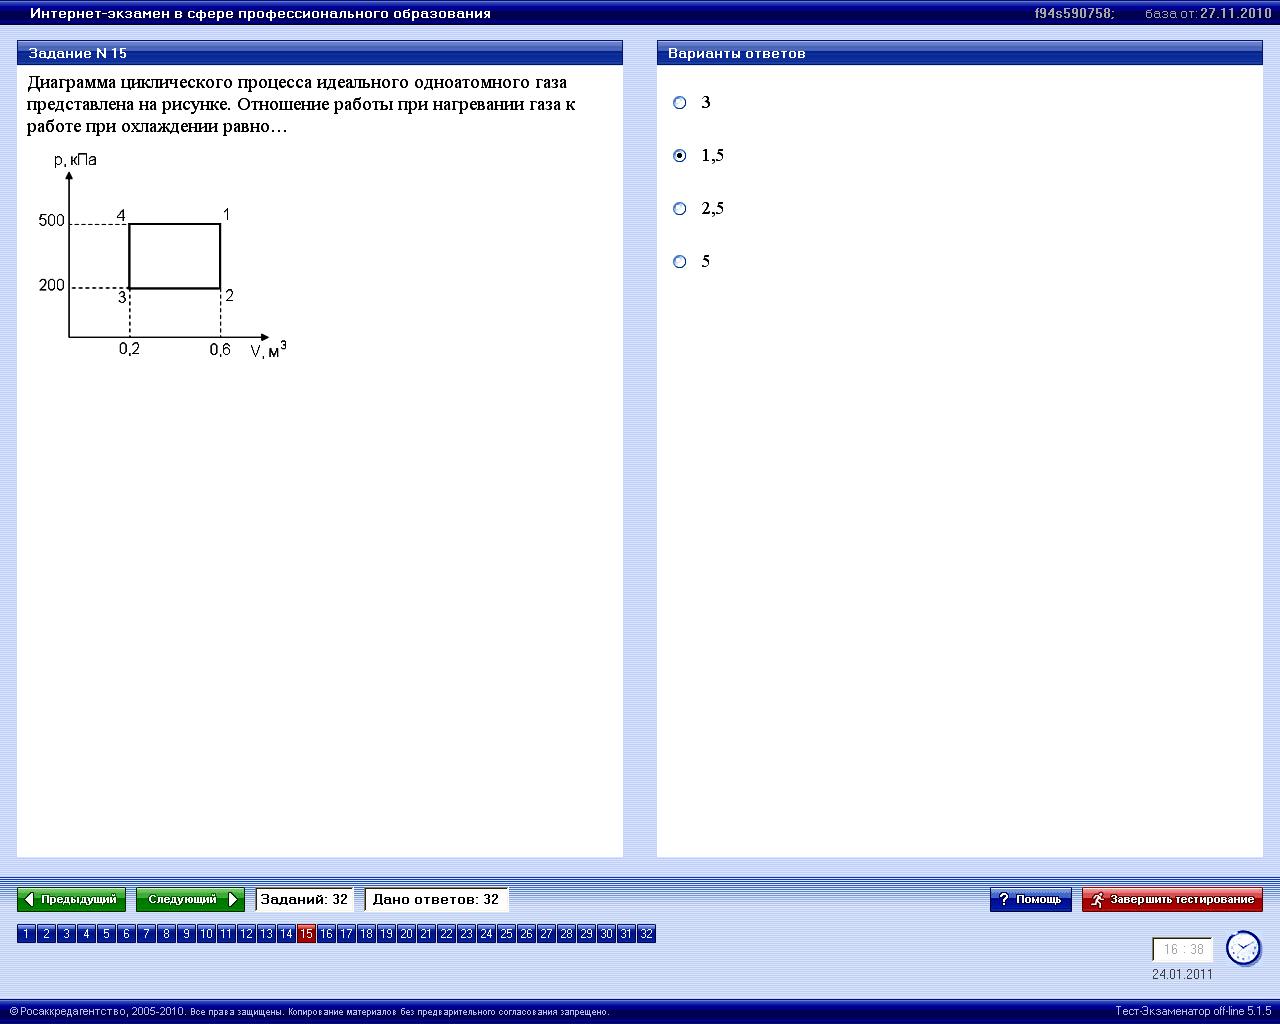The width and height of the screenshot is (1280, 1024).
Task: Jump to question 13
Action: coord(266,934)
